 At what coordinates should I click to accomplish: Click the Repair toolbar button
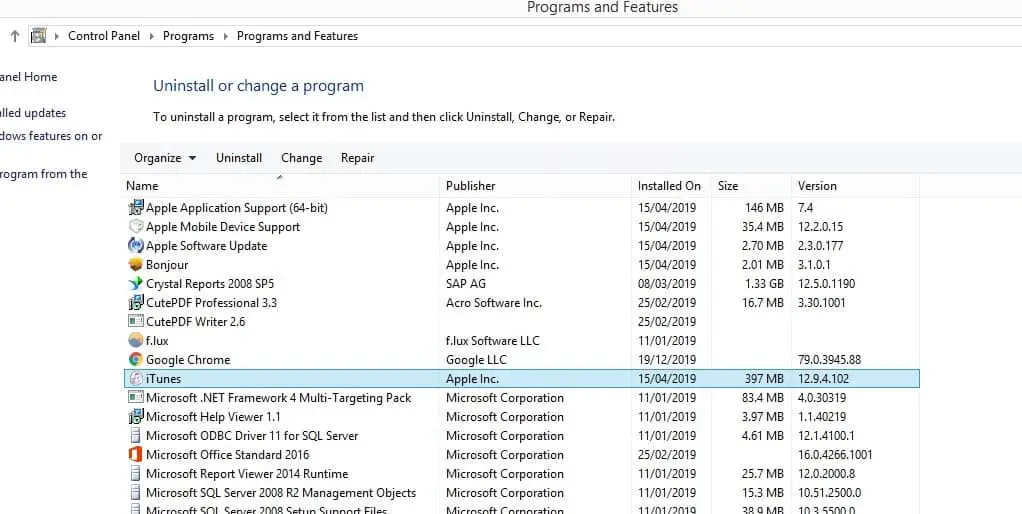coord(358,158)
